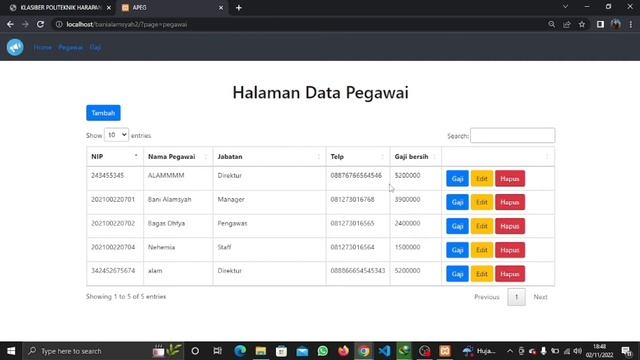Click Hapus button for ALAMMMM
Image resolution: width=640 pixels, height=360 pixels.
click(510, 179)
